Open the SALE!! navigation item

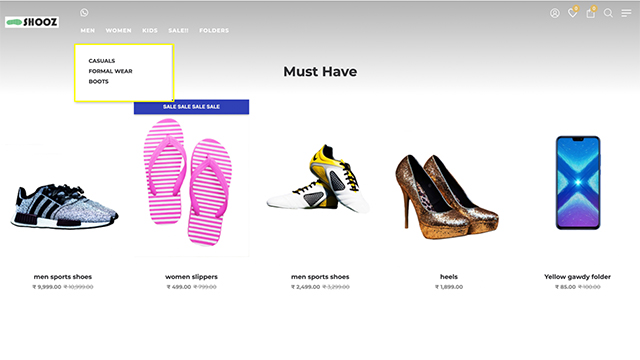point(178,31)
